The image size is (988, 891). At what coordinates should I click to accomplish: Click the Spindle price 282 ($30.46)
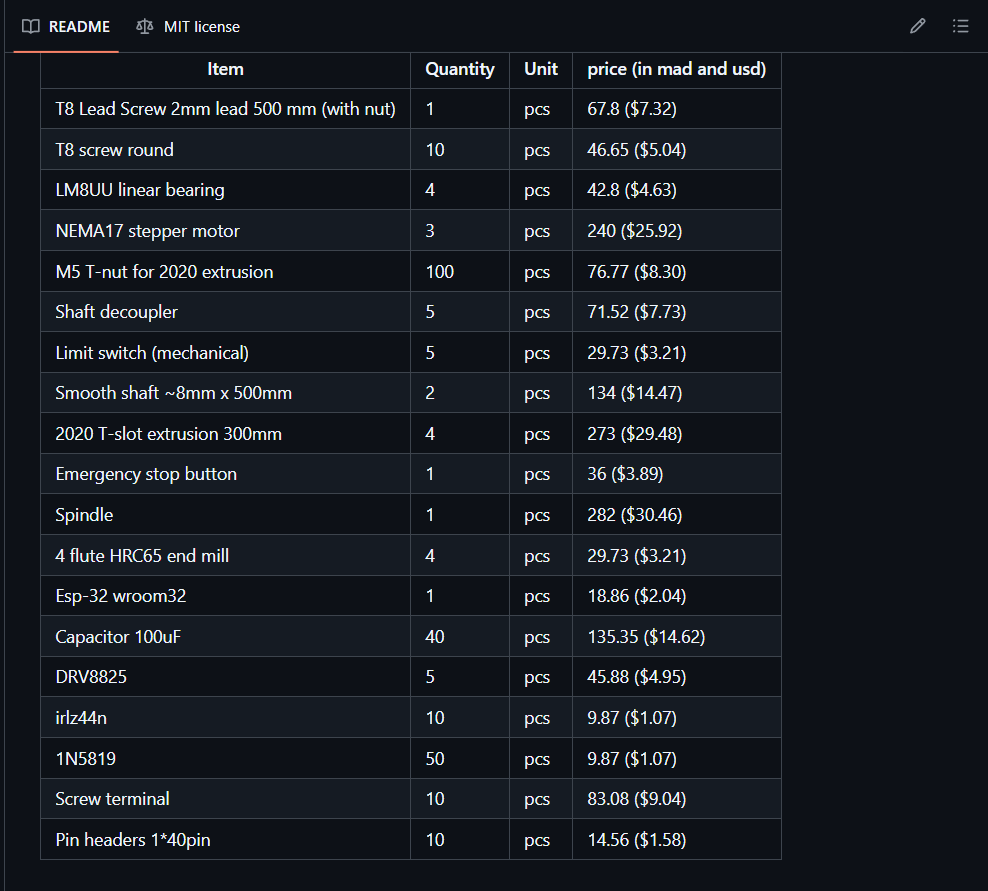click(635, 515)
